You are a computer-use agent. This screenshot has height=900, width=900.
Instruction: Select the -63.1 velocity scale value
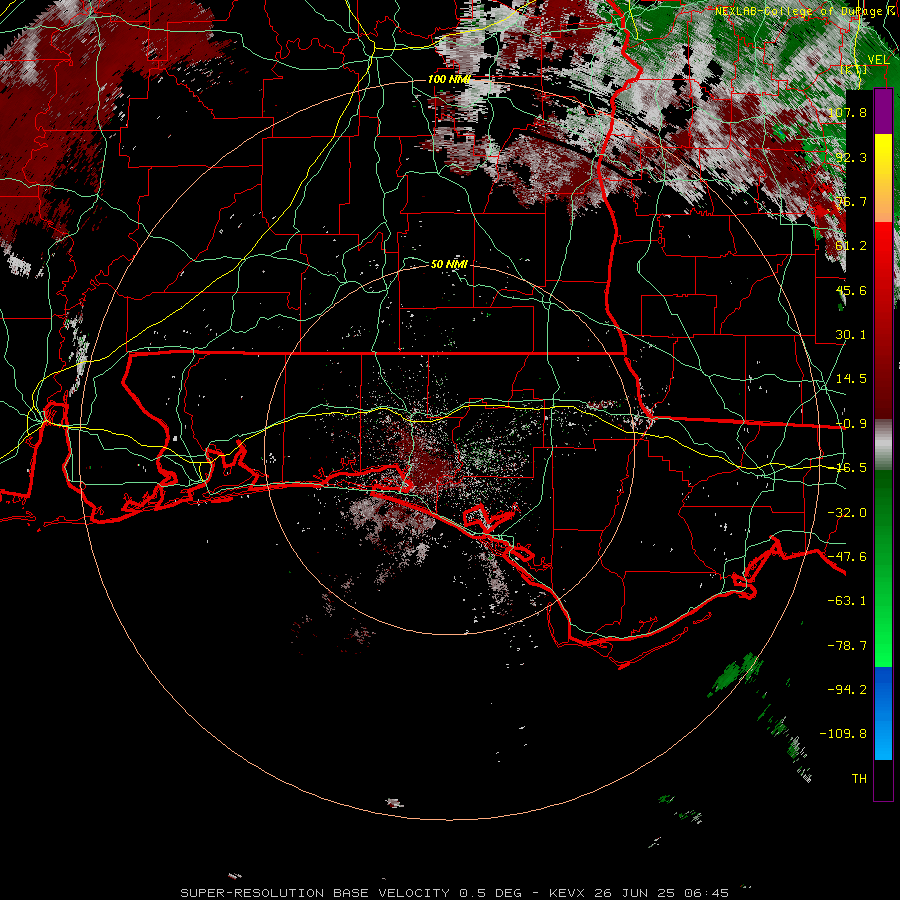coord(847,601)
